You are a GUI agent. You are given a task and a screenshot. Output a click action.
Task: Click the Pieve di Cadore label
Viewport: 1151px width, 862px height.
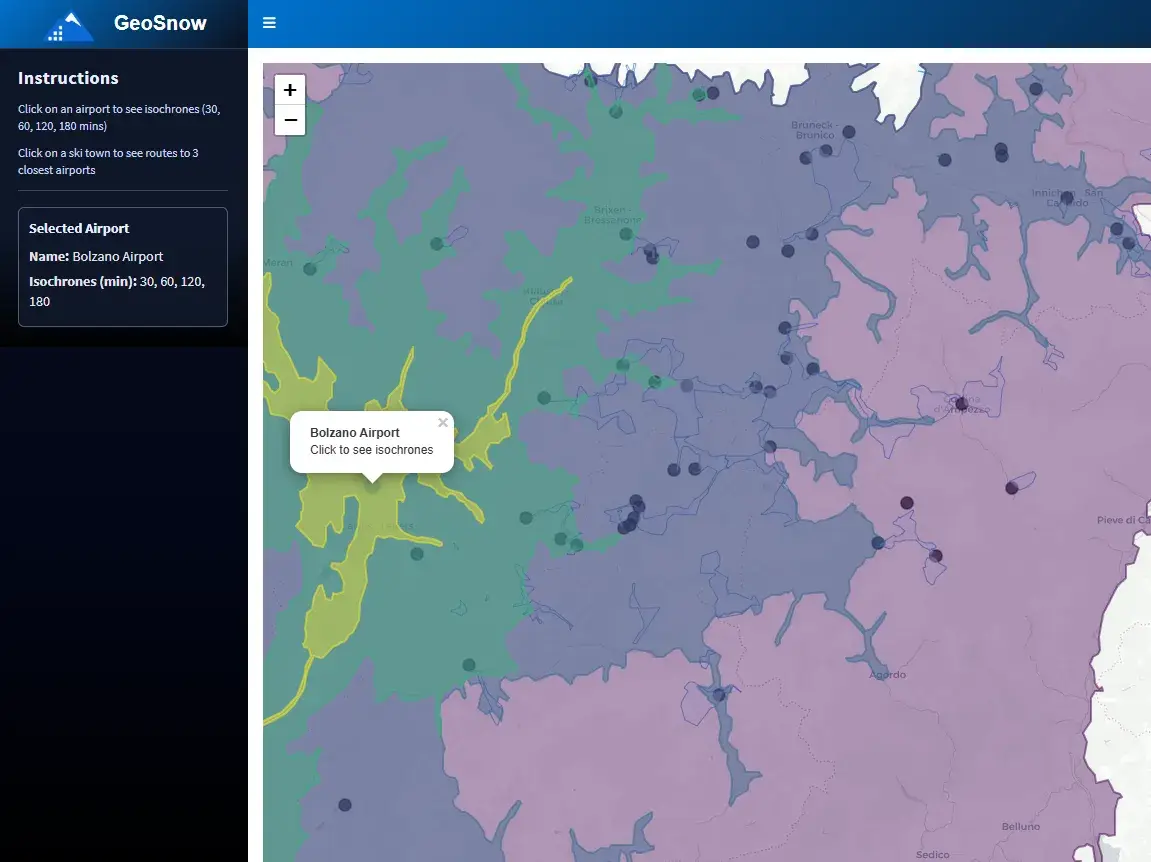(1123, 520)
